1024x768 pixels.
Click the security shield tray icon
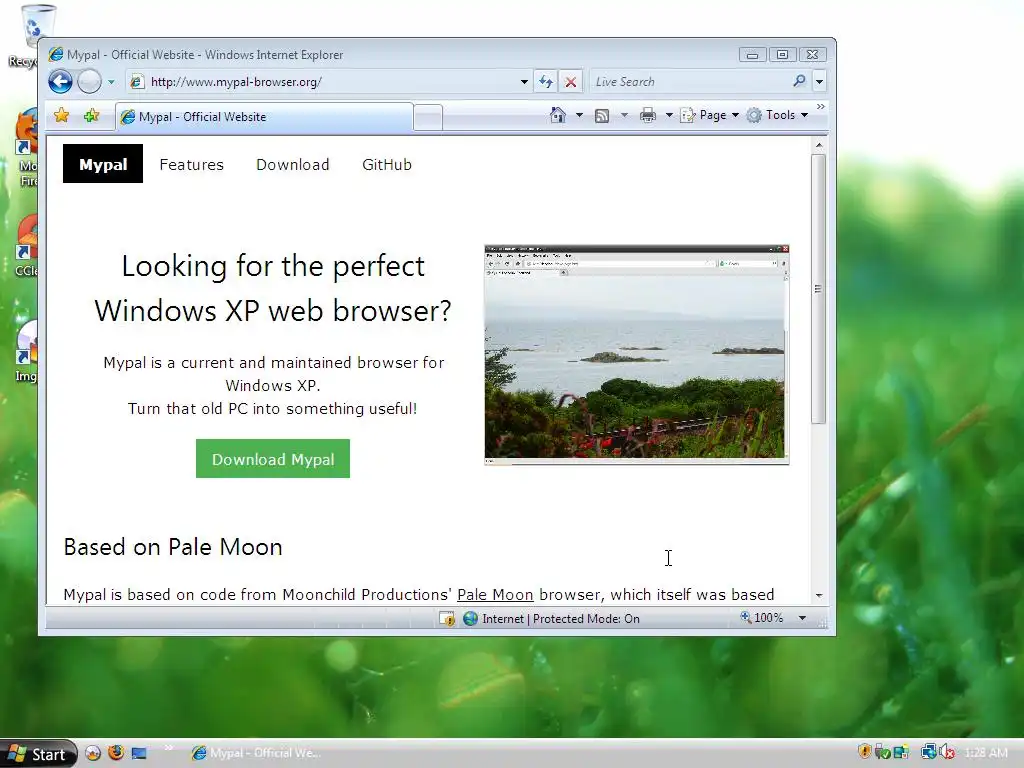click(864, 752)
